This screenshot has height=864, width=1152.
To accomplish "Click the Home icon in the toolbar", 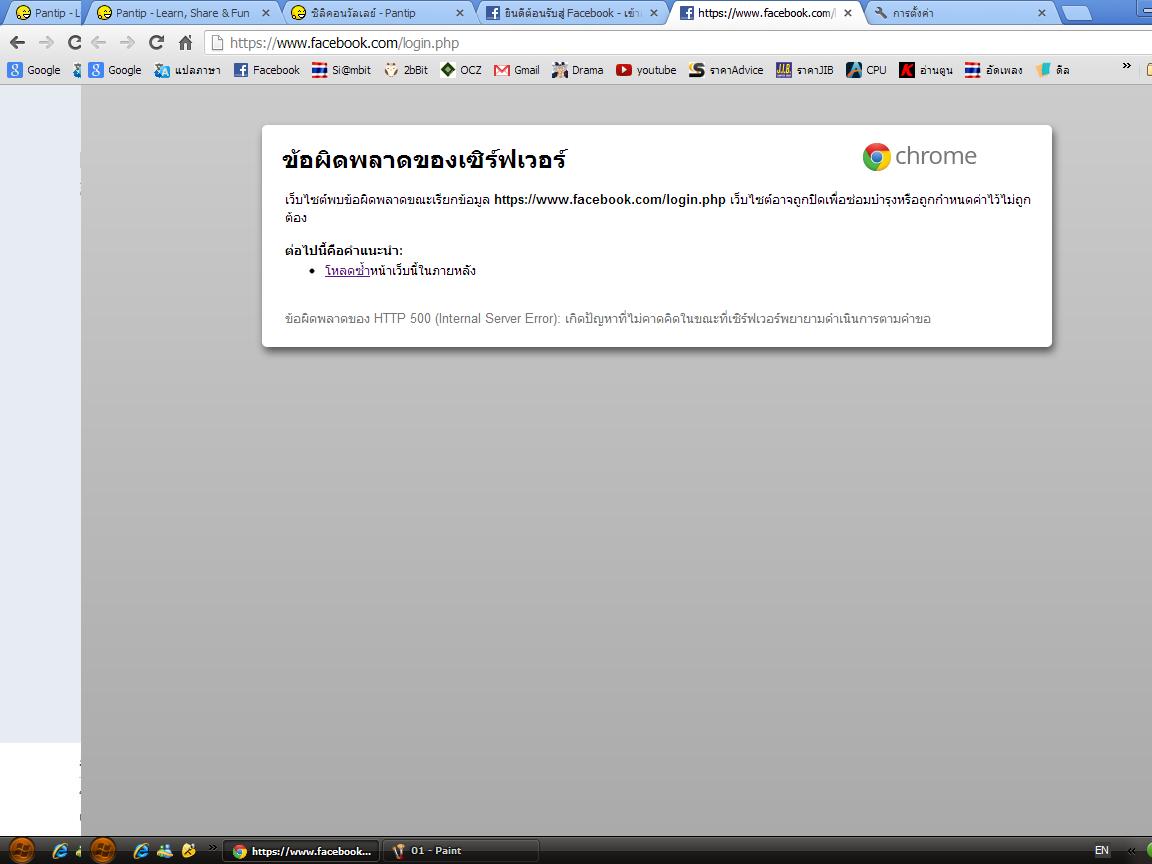I will [185, 43].
